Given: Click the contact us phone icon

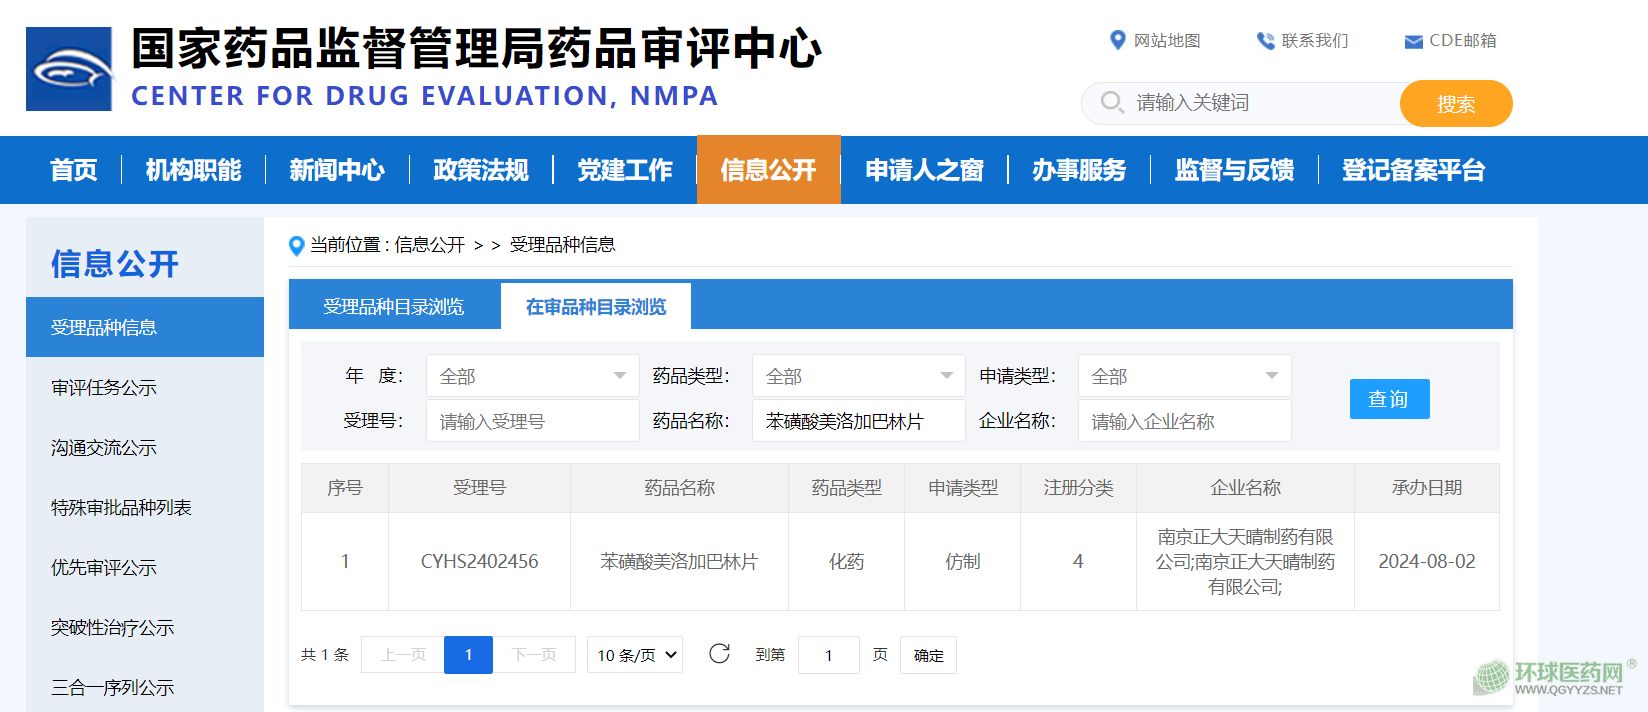Looking at the screenshot, I should point(1265,40).
